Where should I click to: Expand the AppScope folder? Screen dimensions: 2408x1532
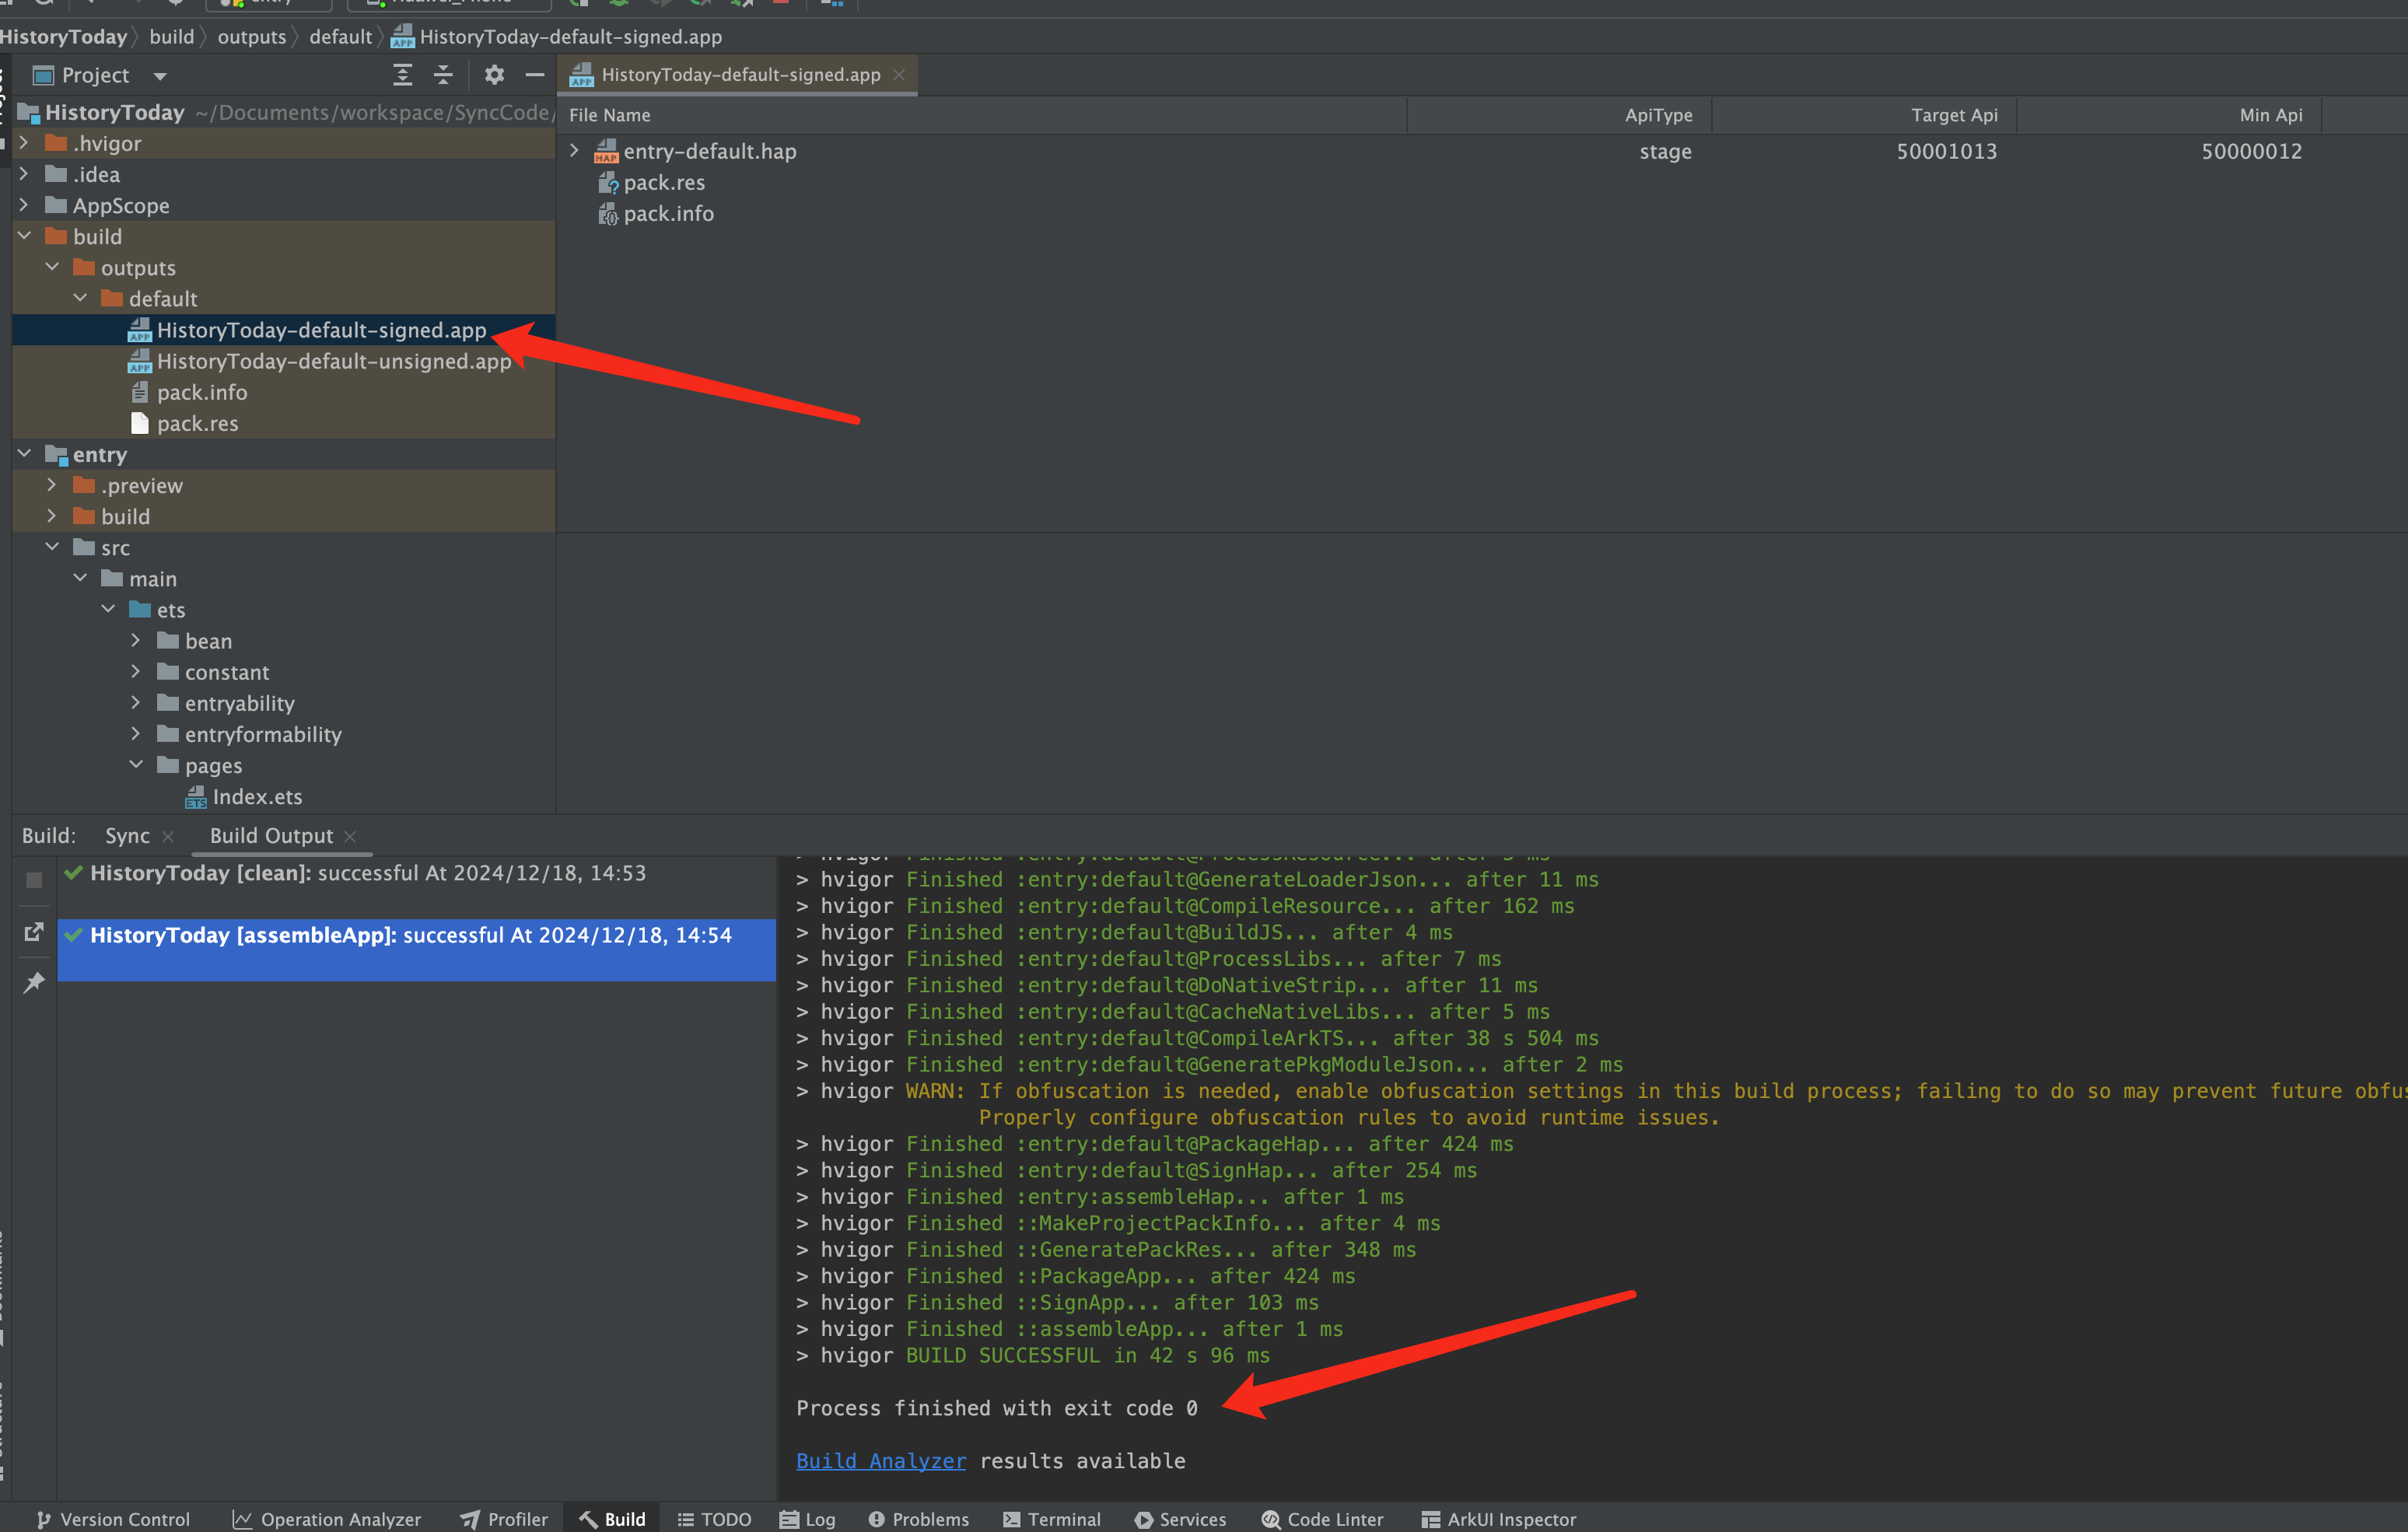(x=24, y=205)
